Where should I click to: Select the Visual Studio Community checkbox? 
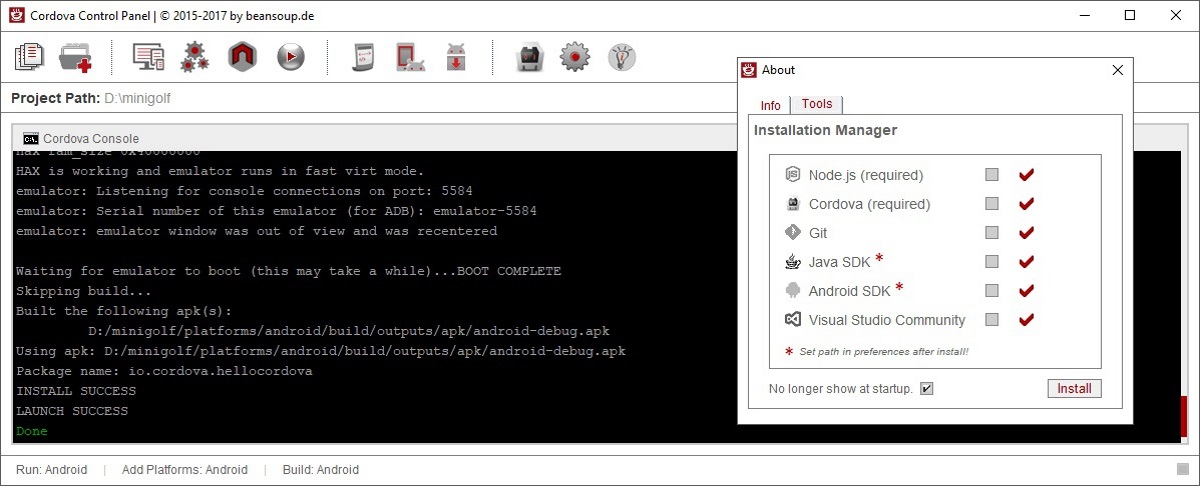tap(992, 320)
